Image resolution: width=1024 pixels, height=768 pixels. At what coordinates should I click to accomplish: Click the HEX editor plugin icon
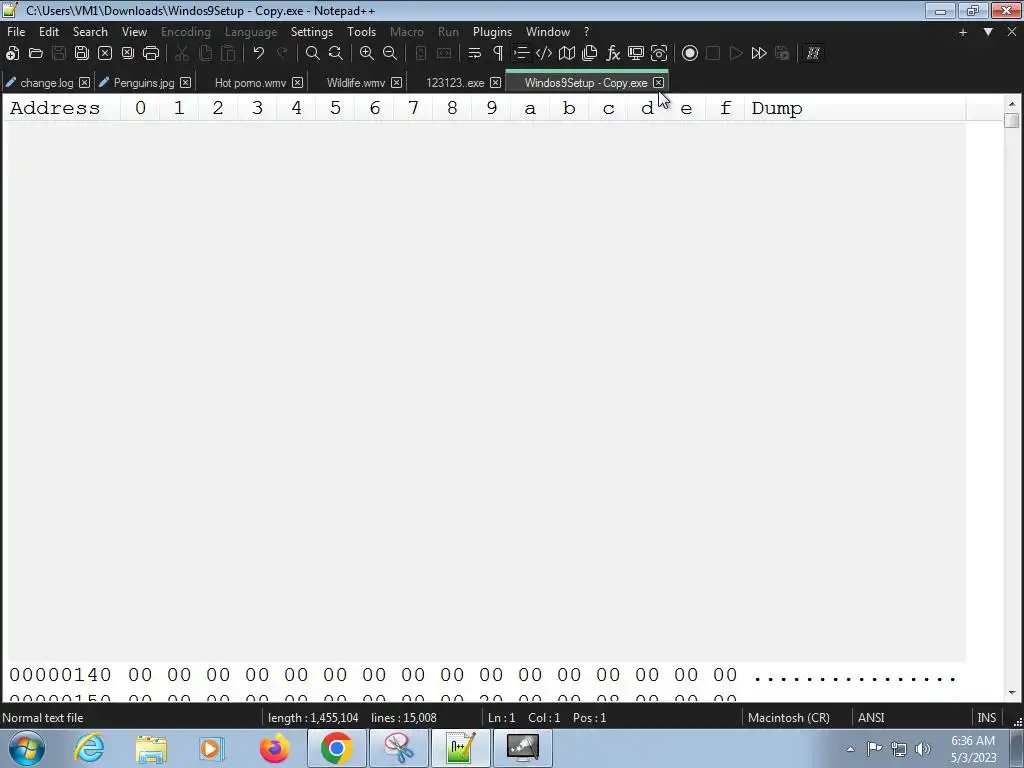pos(813,54)
